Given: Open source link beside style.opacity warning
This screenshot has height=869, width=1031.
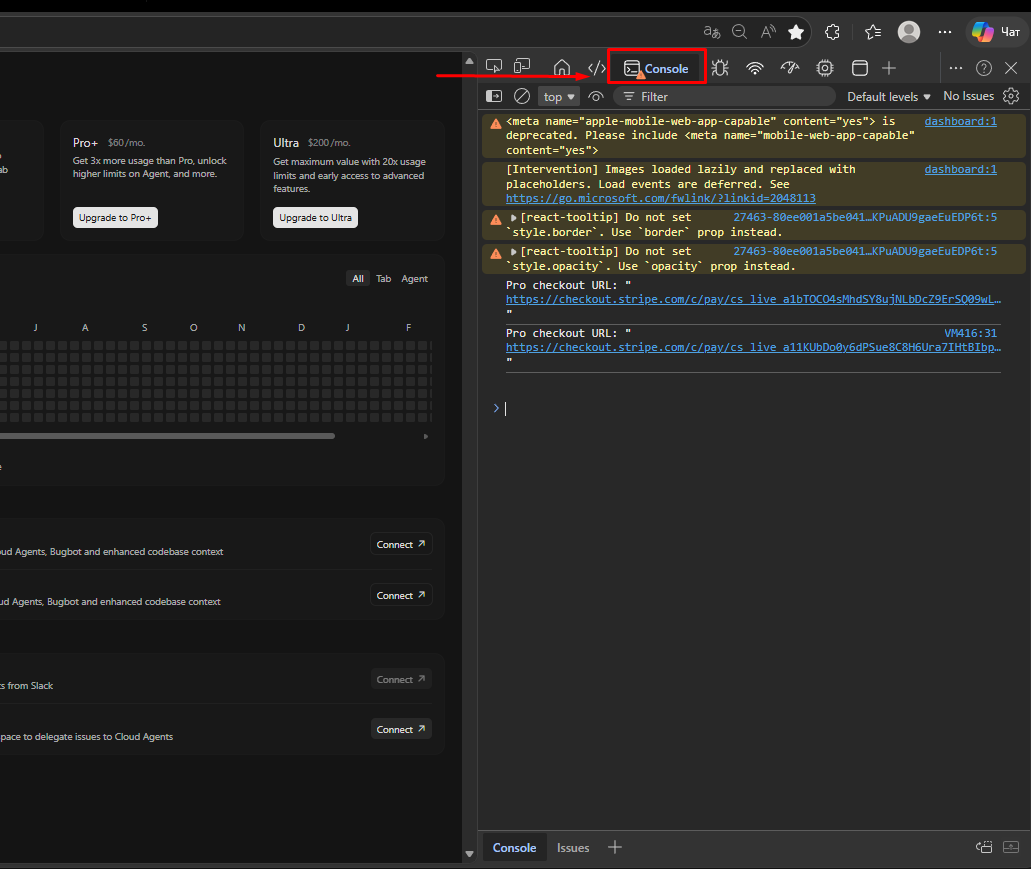Looking at the screenshot, I should click(x=865, y=251).
